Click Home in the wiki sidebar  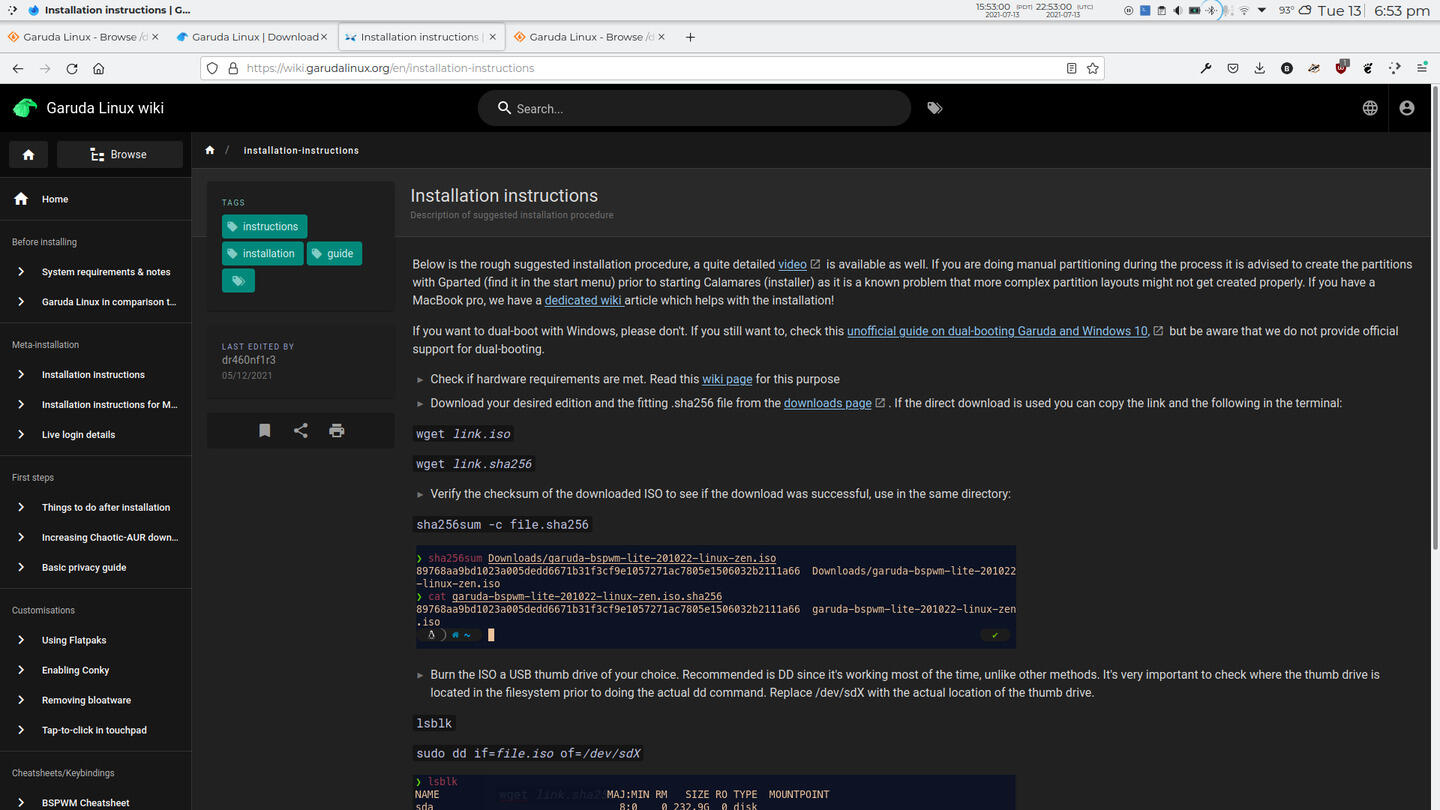(x=95, y=199)
